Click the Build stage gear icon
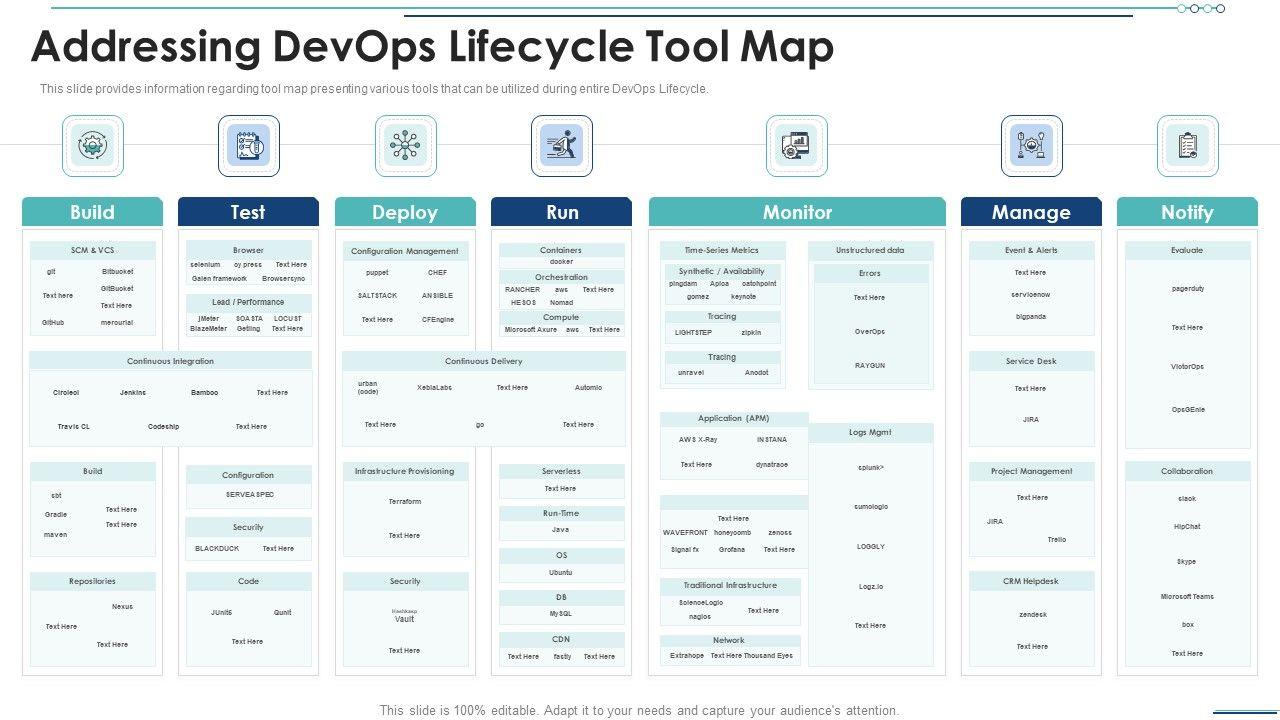1280x720 pixels. (93, 146)
